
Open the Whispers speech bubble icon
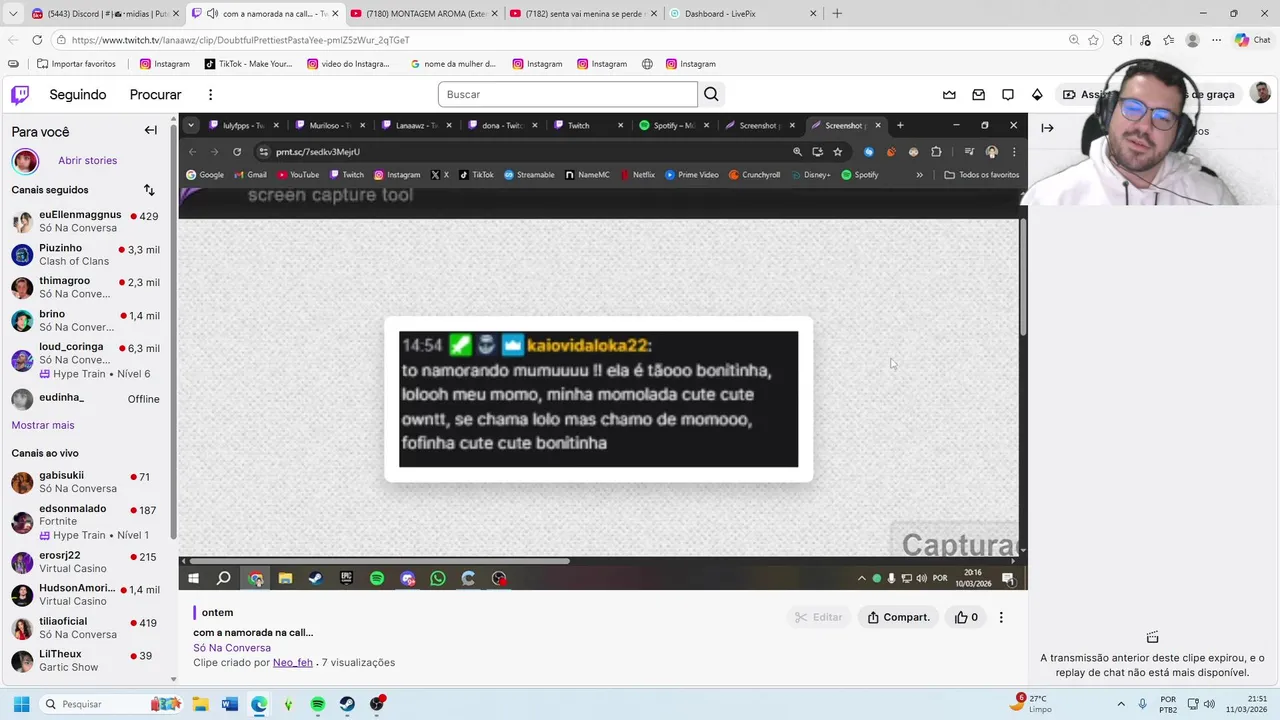[1008, 95]
